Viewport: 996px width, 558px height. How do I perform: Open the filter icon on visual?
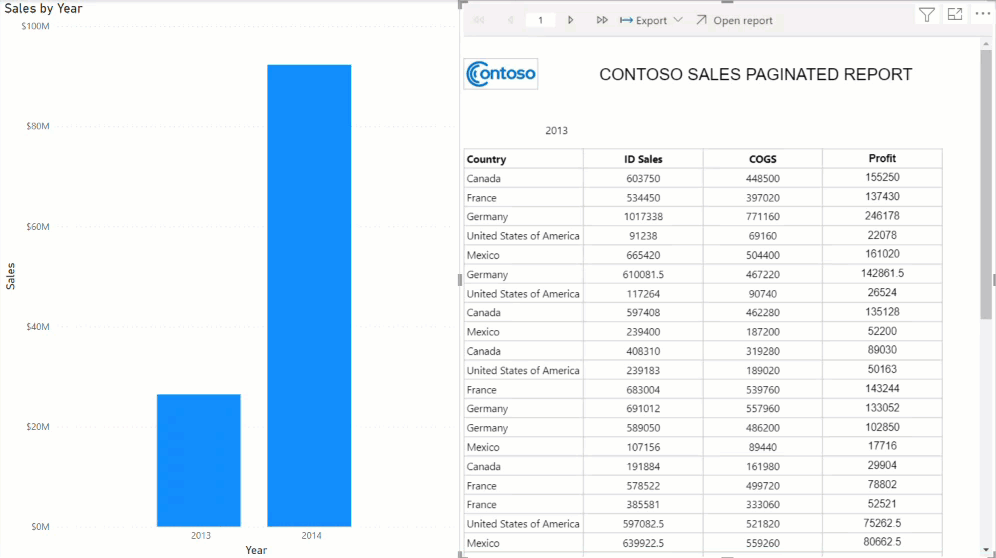pos(927,15)
